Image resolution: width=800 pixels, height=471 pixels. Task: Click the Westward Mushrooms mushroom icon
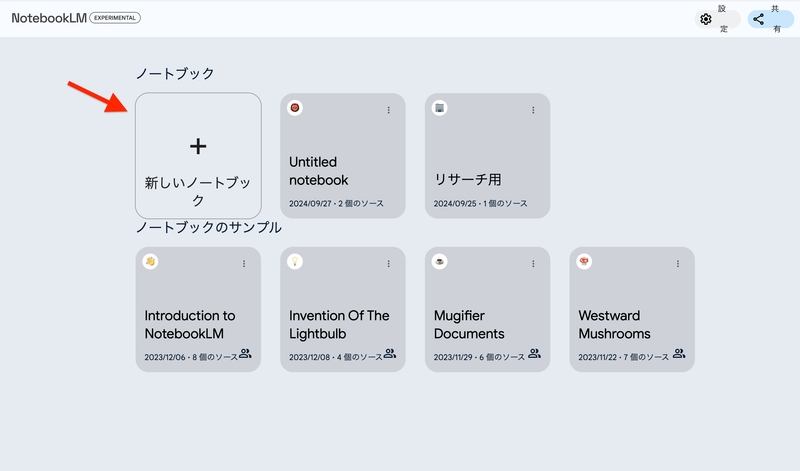tap(585, 262)
